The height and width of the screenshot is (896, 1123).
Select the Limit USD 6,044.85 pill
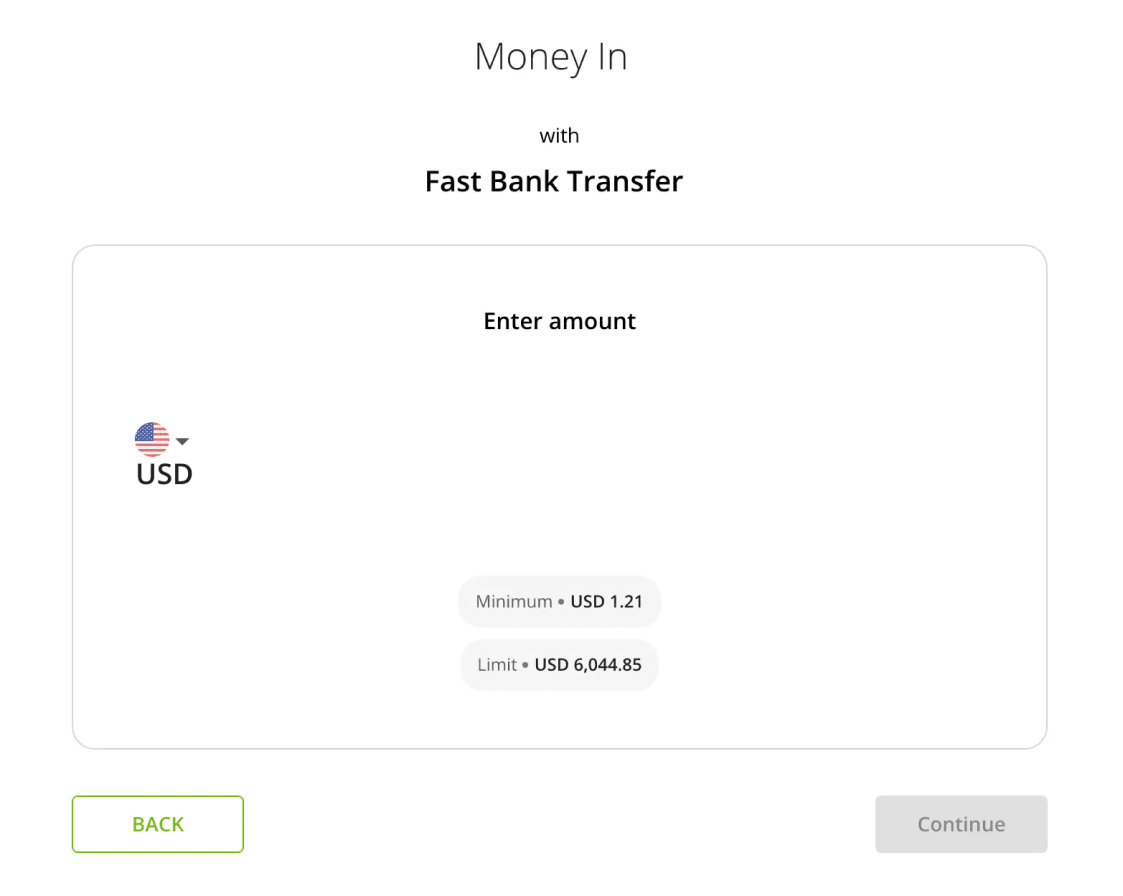tap(559, 664)
